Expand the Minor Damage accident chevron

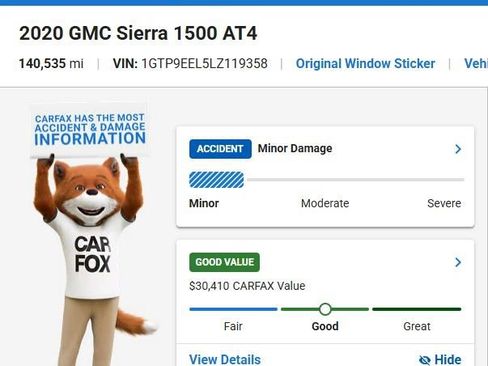(x=458, y=149)
